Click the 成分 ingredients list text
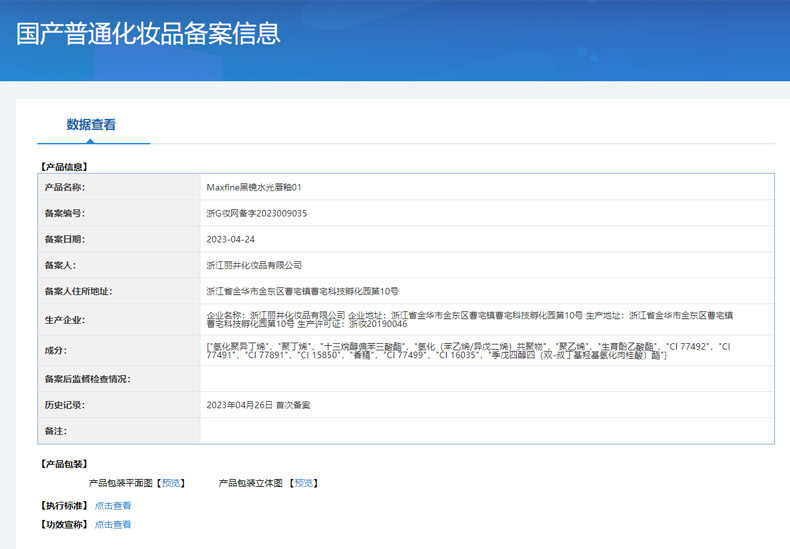The width and height of the screenshot is (790, 549). pos(469,351)
